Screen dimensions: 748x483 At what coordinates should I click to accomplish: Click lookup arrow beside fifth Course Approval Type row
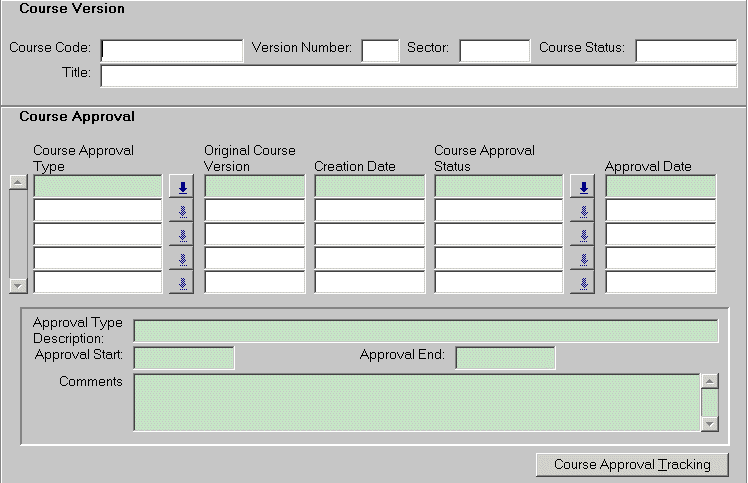pyautogui.click(x=181, y=283)
